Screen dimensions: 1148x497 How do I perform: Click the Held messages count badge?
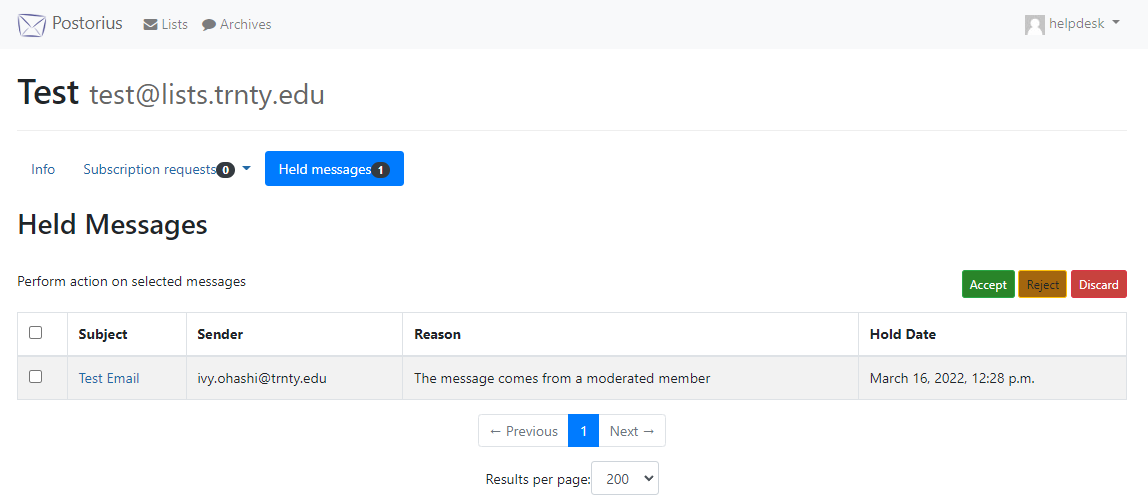[381, 170]
